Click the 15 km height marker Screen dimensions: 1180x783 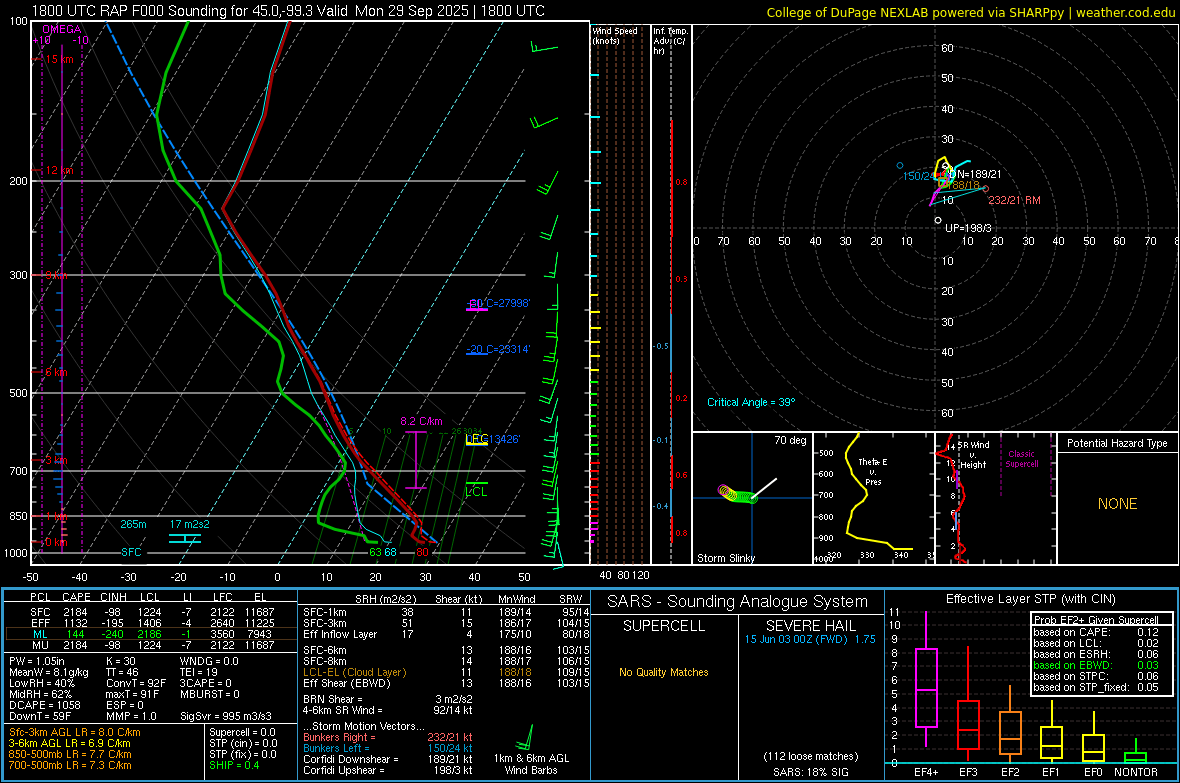pos(58,59)
